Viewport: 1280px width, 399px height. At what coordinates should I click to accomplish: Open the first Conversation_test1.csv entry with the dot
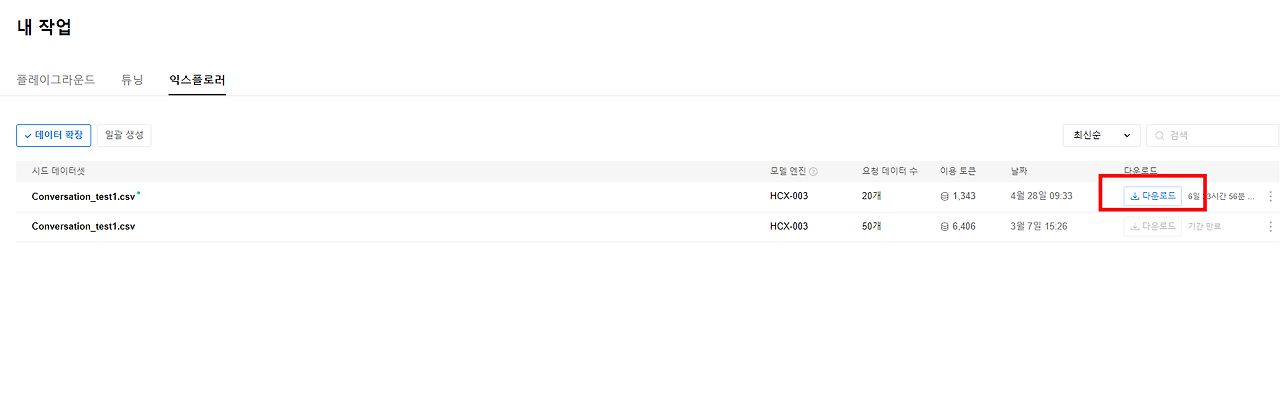point(83,196)
